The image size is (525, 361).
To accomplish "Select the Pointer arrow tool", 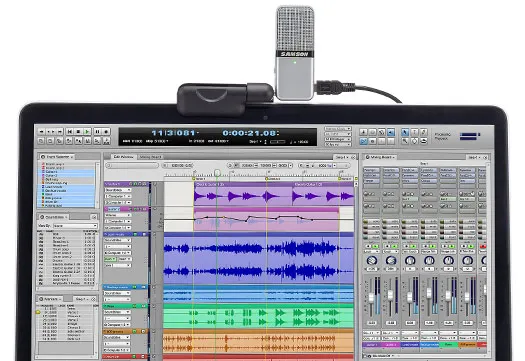I will [405, 132].
